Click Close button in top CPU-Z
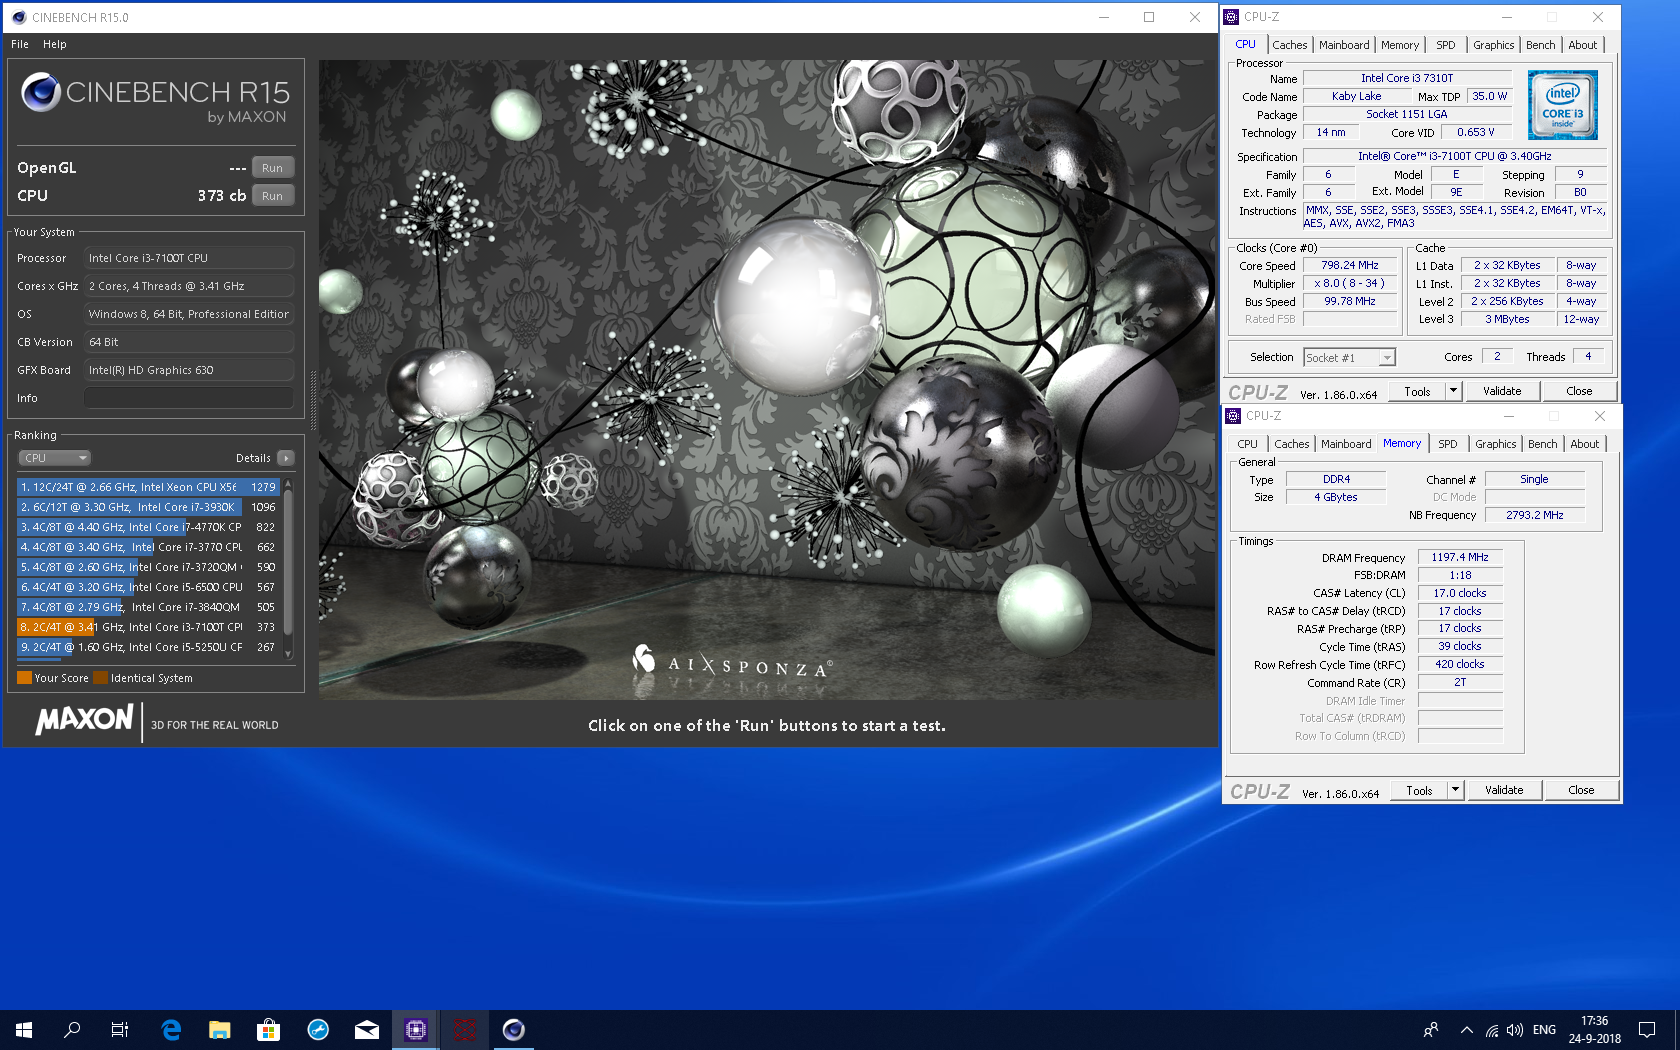 [x=1579, y=391]
